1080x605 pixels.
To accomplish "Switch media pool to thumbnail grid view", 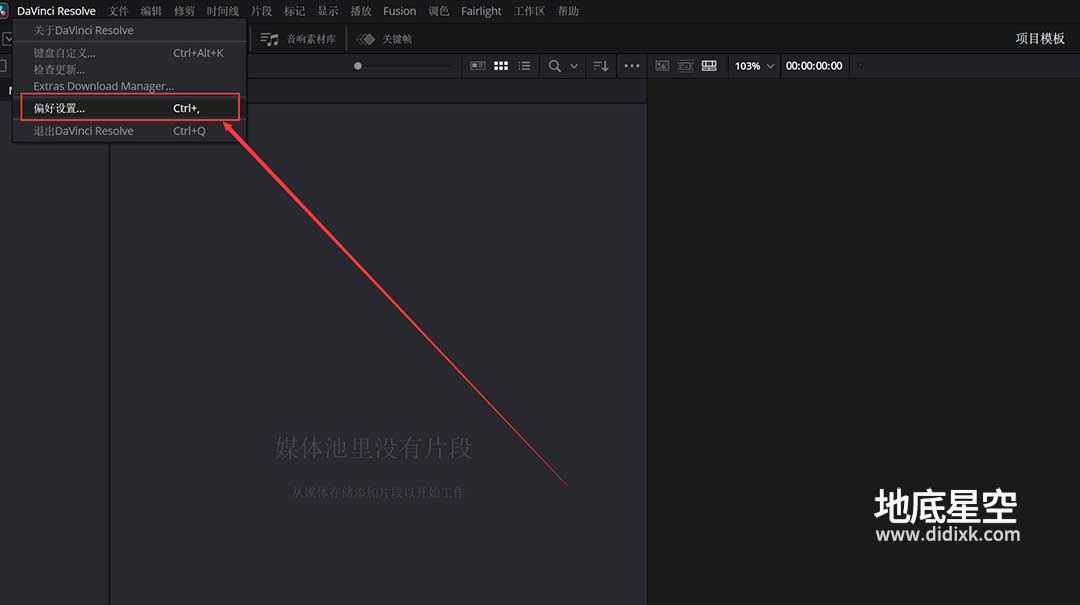I will pos(501,65).
